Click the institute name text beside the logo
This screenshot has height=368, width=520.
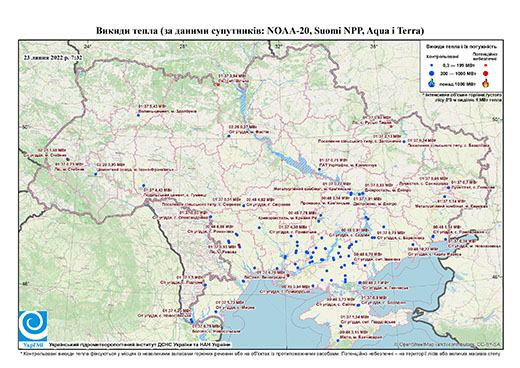pyautogui.click(x=140, y=345)
